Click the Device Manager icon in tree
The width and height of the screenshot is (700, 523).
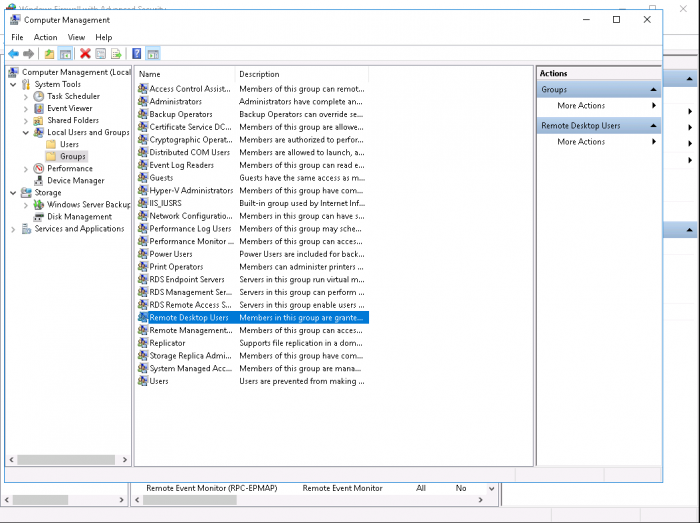[x=39, y=180]
